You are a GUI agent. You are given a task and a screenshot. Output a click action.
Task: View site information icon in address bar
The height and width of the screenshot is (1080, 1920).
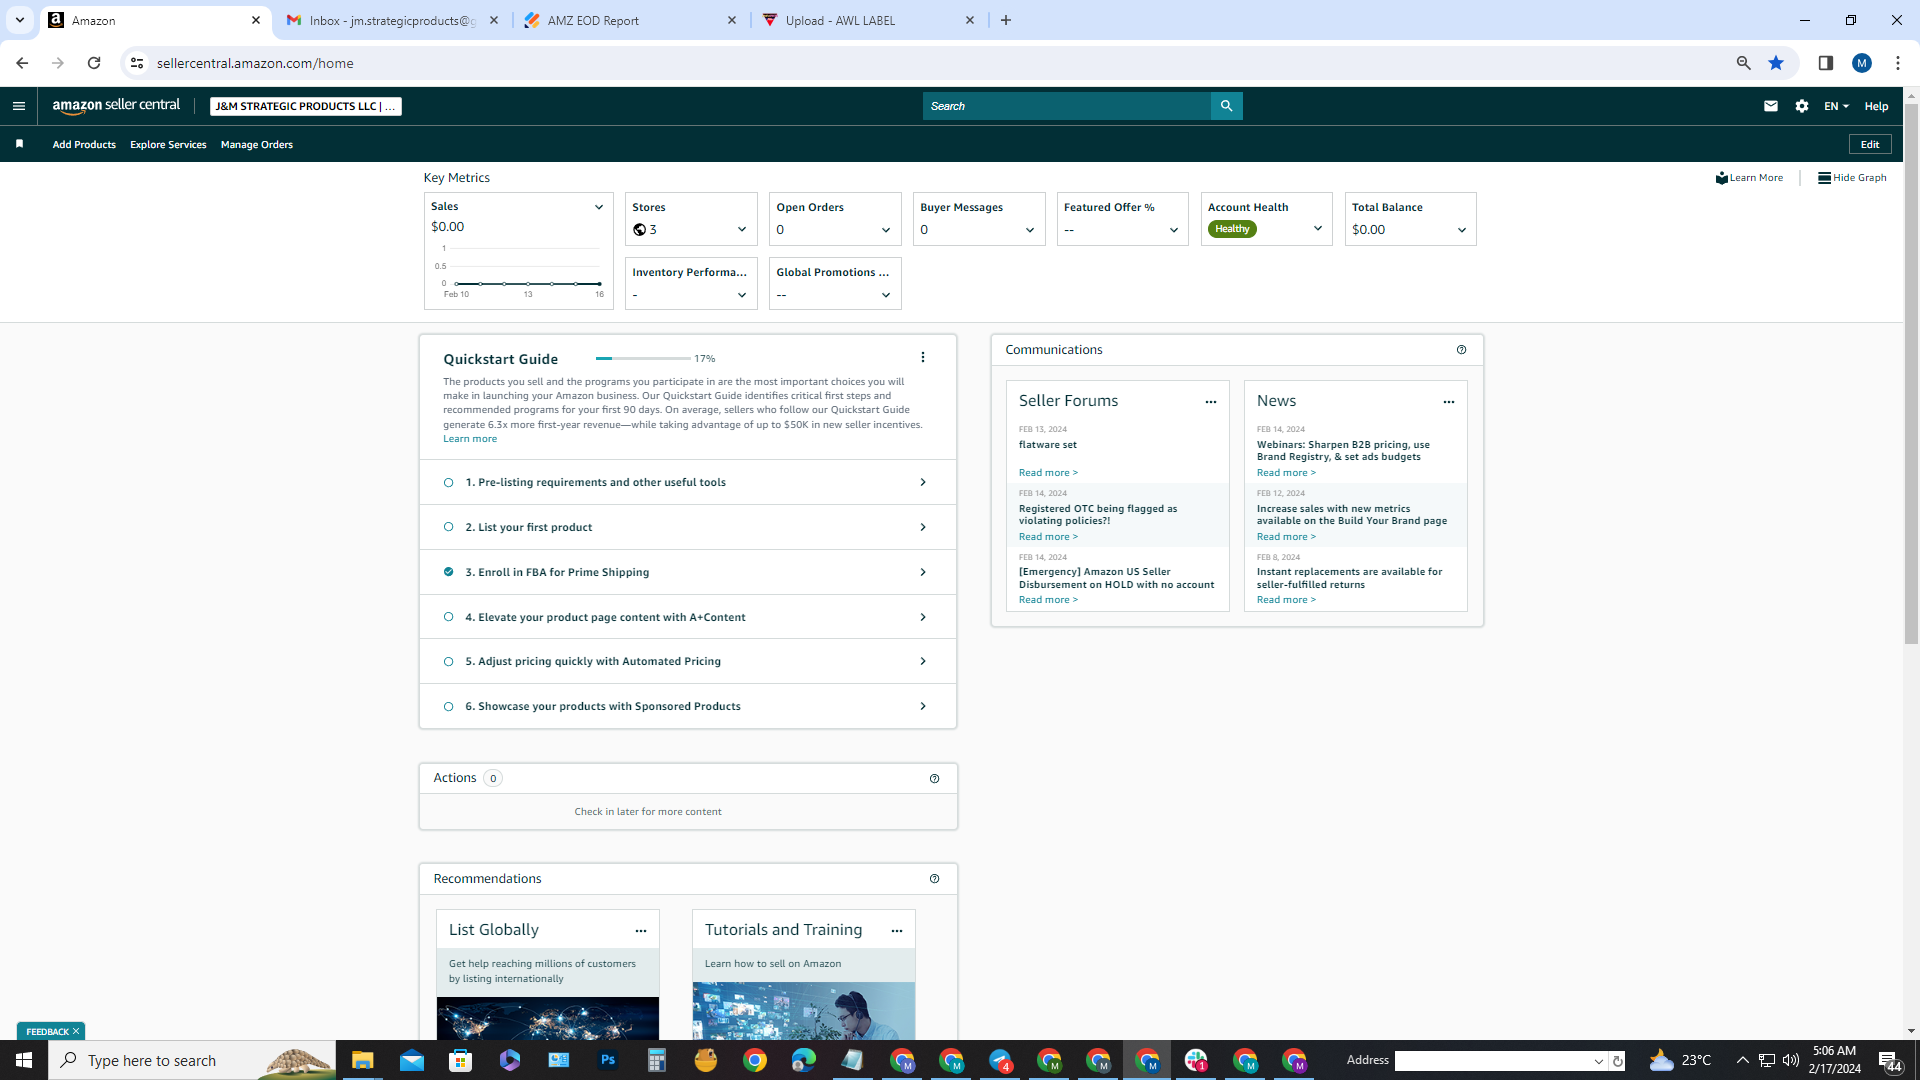pyautogui.click(x=137, y=63)
